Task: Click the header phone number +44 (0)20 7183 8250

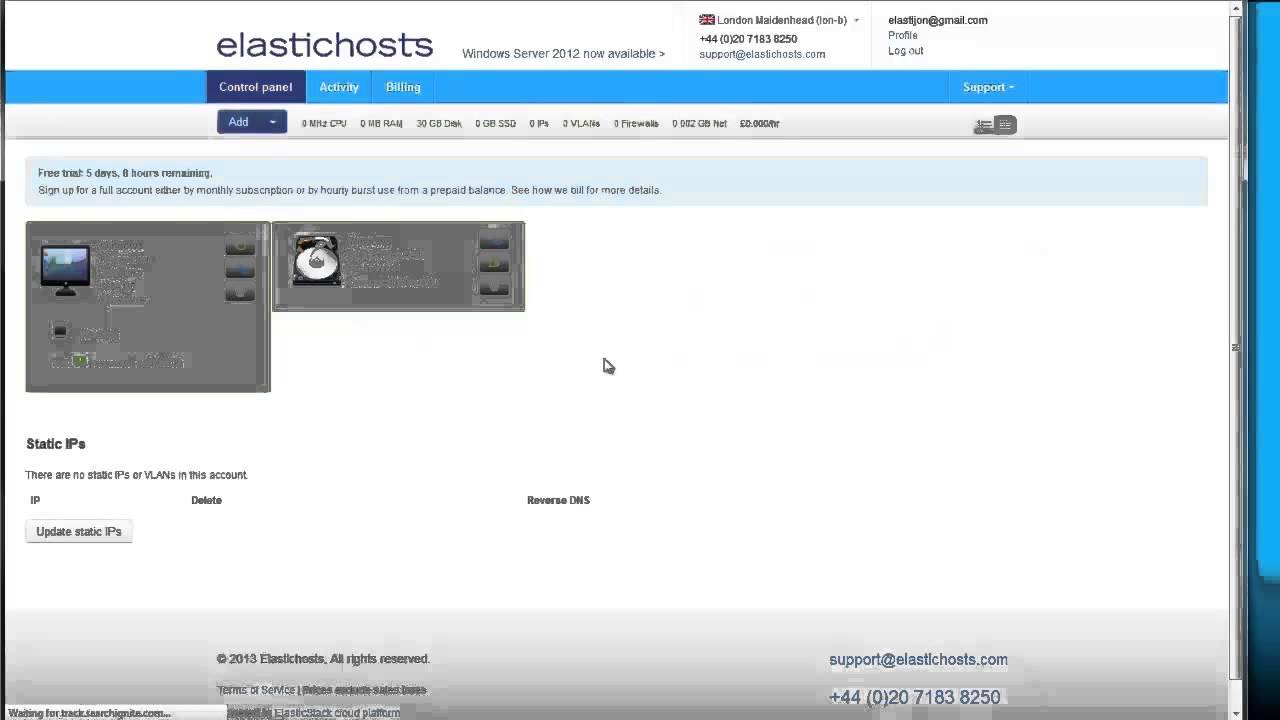Action: coord(748,39)
